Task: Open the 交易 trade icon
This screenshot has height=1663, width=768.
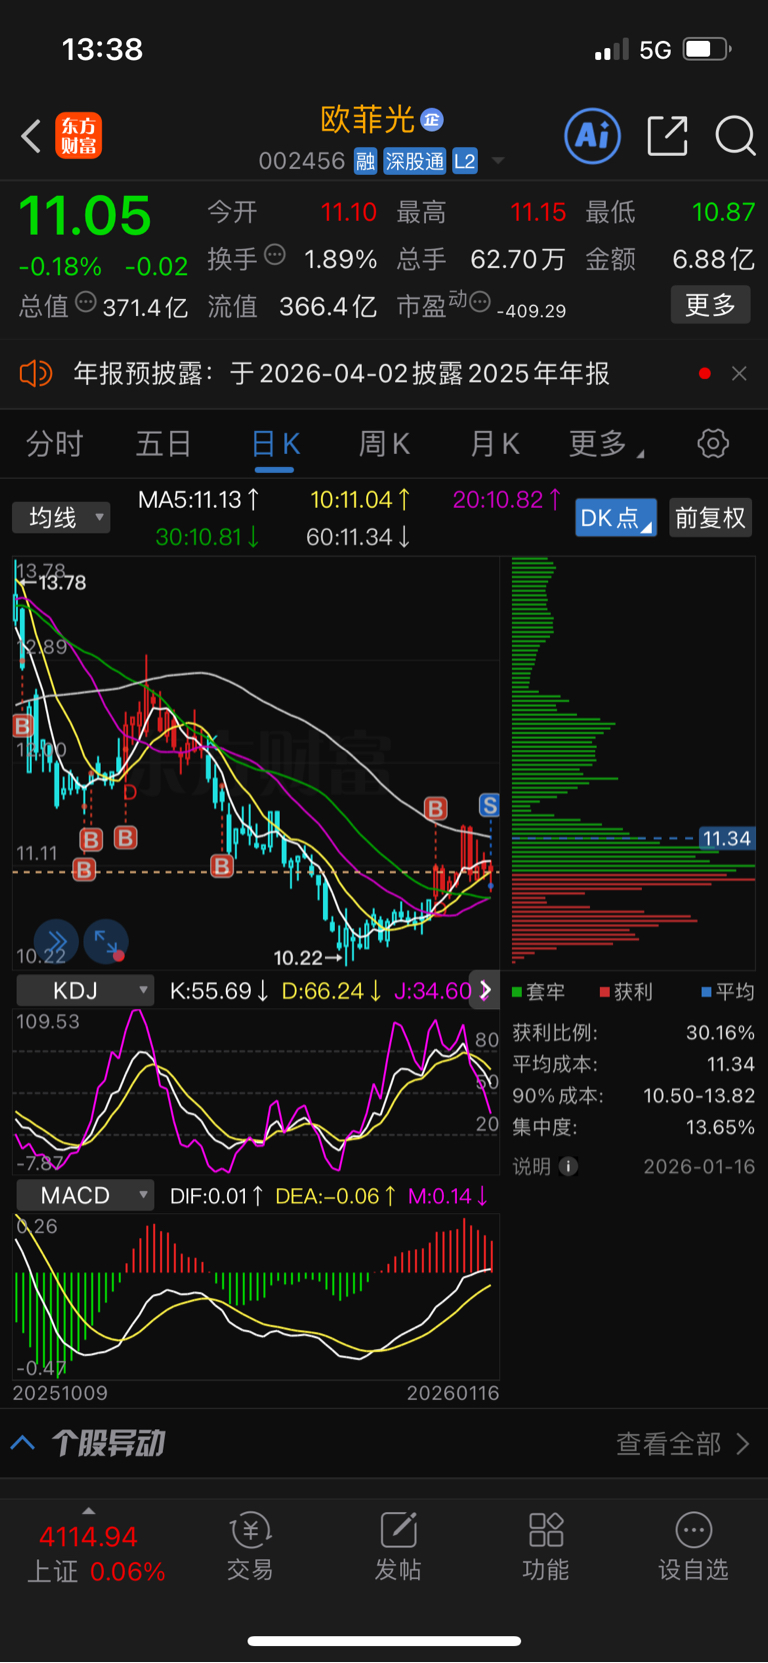Action: click(x=250, y=1545)
